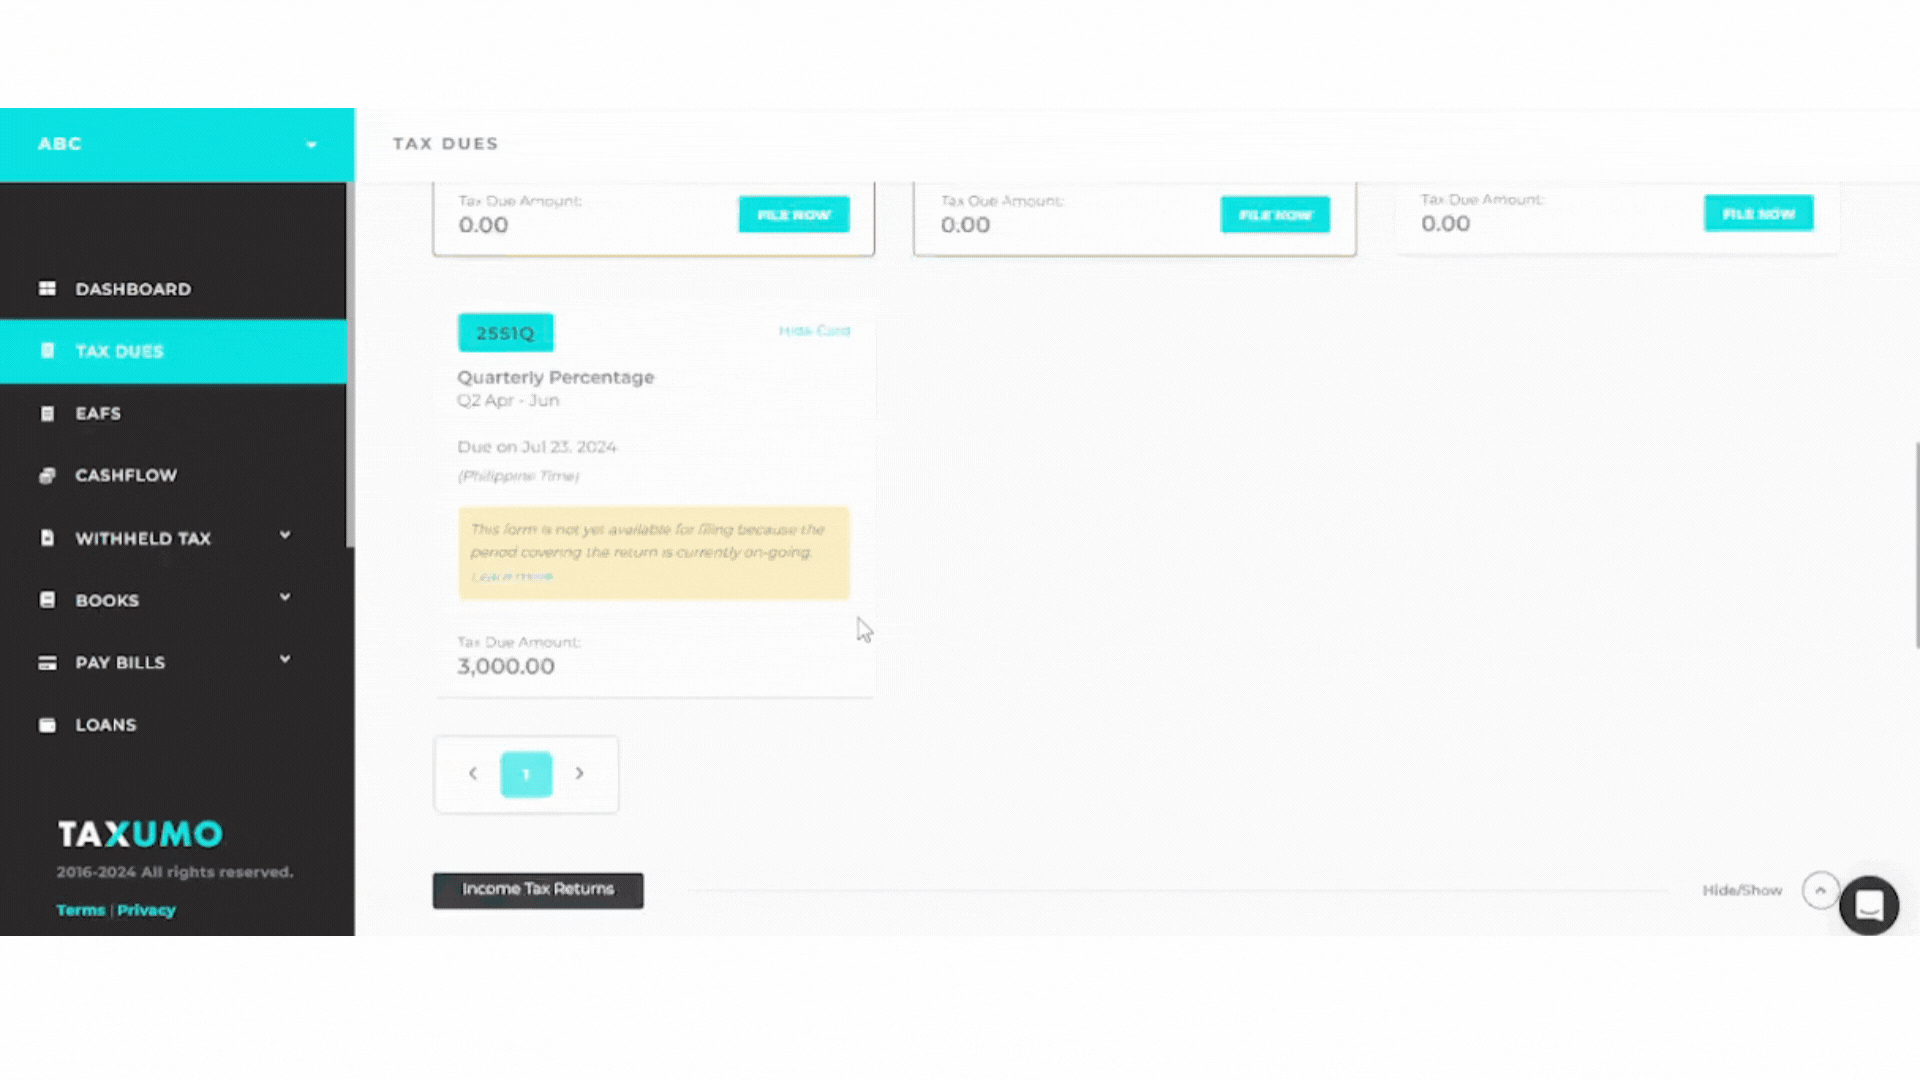Click the EAFS navigation icon

tap(47, 413)
